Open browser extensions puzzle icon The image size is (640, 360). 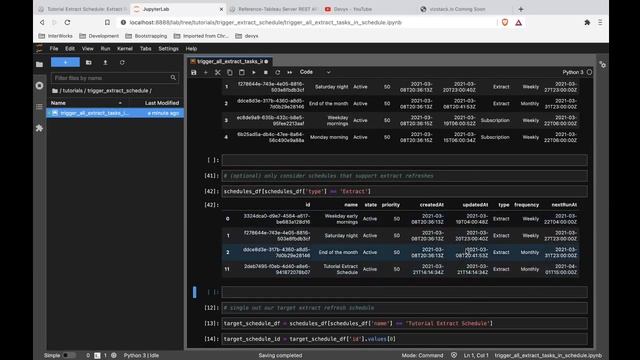[587, 22]
